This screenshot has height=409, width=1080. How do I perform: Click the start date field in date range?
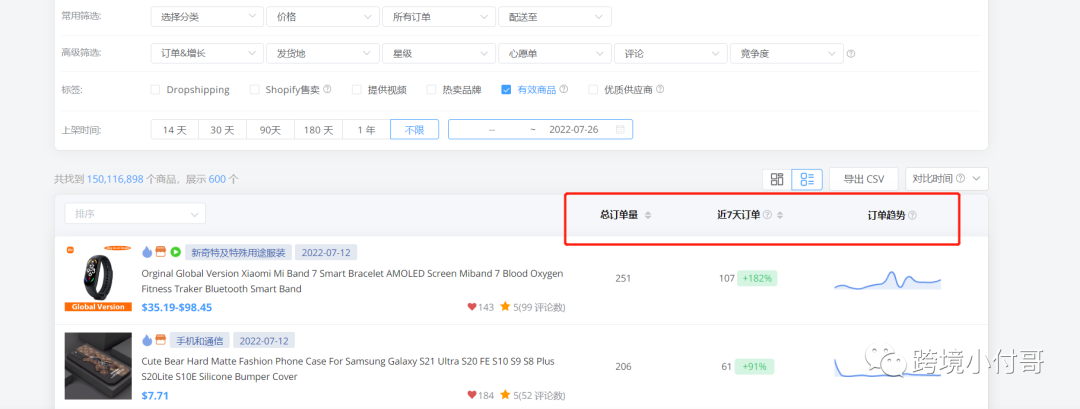[x=492, y=129]
